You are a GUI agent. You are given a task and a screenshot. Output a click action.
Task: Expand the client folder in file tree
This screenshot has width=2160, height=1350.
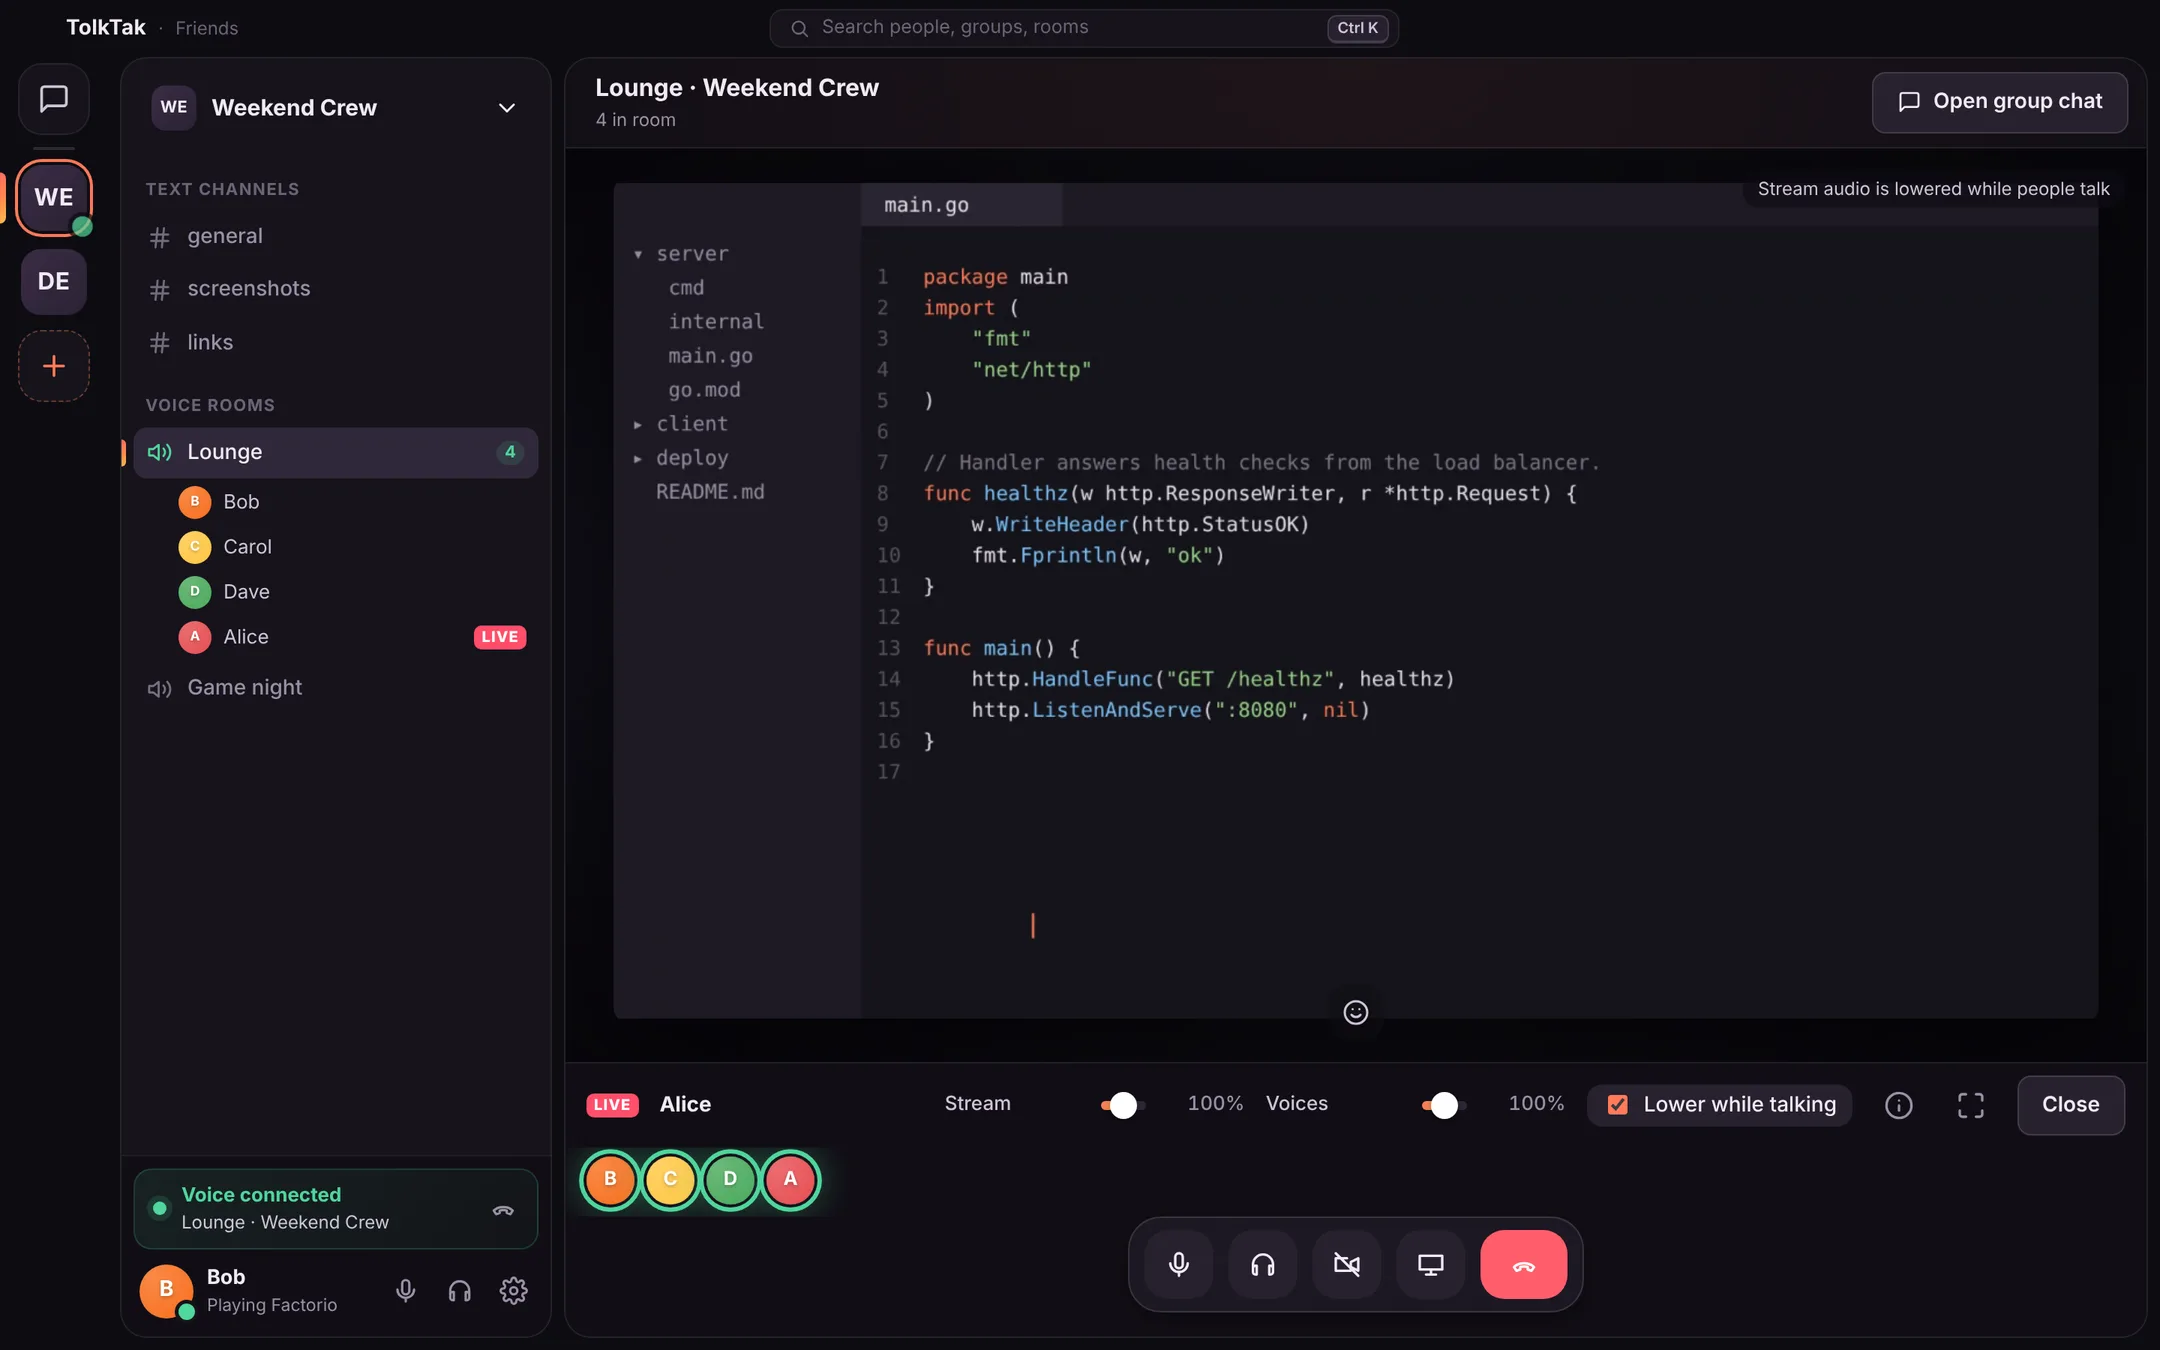coord(638,424)
